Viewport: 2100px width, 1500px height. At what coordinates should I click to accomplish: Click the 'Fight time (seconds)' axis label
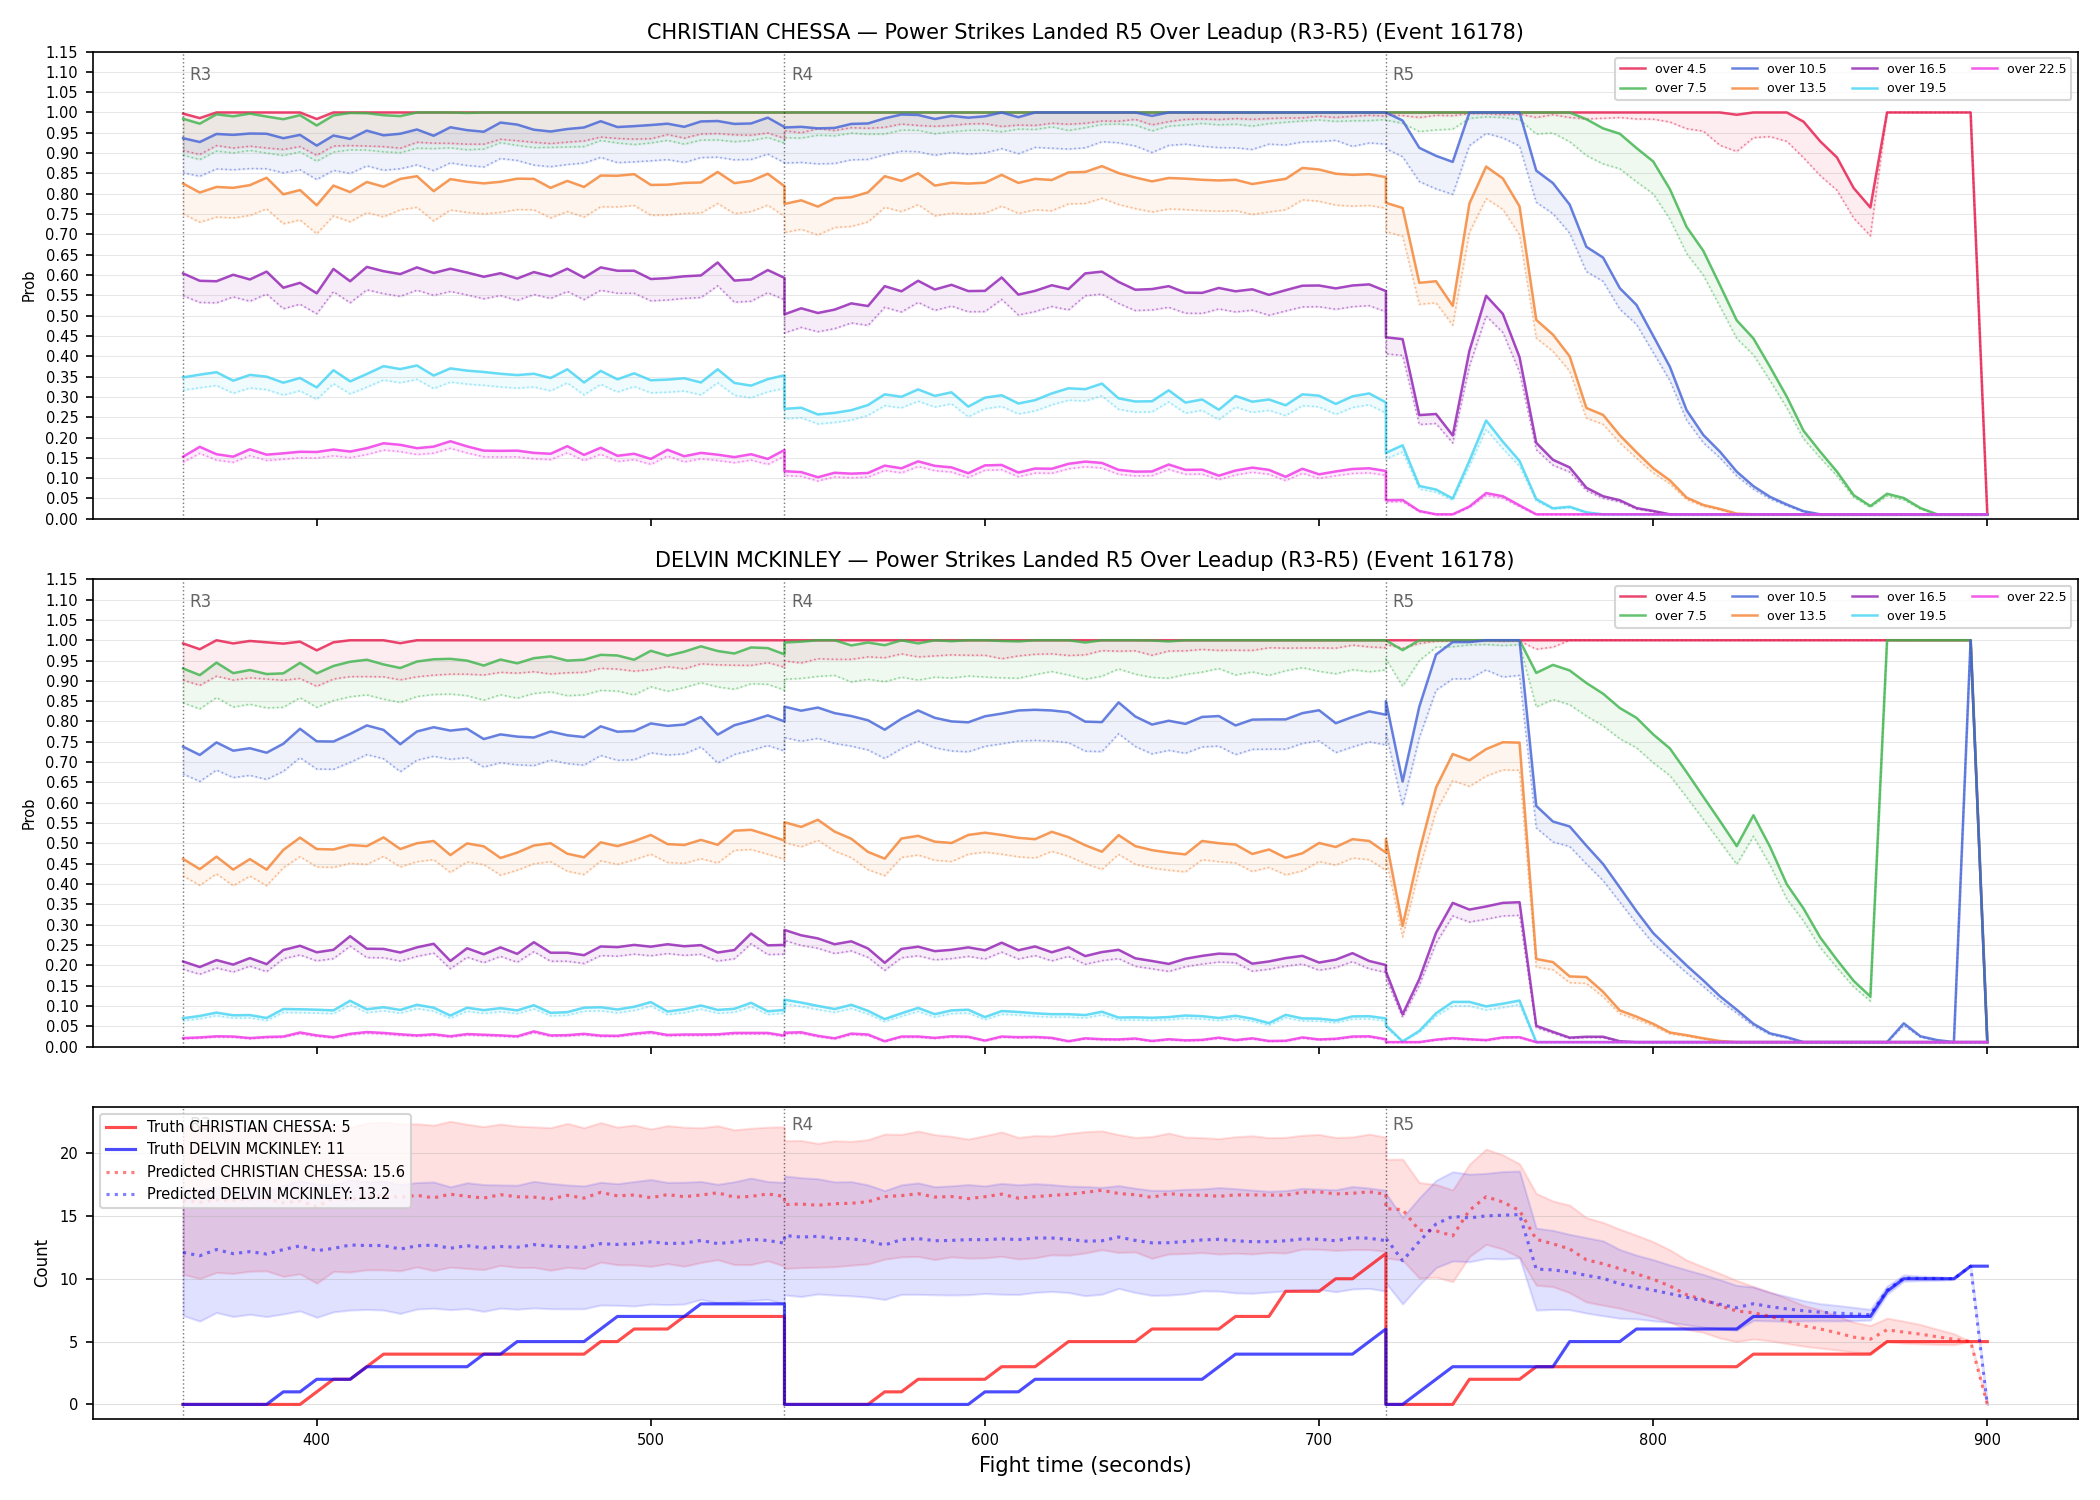click(1085, 1465)
